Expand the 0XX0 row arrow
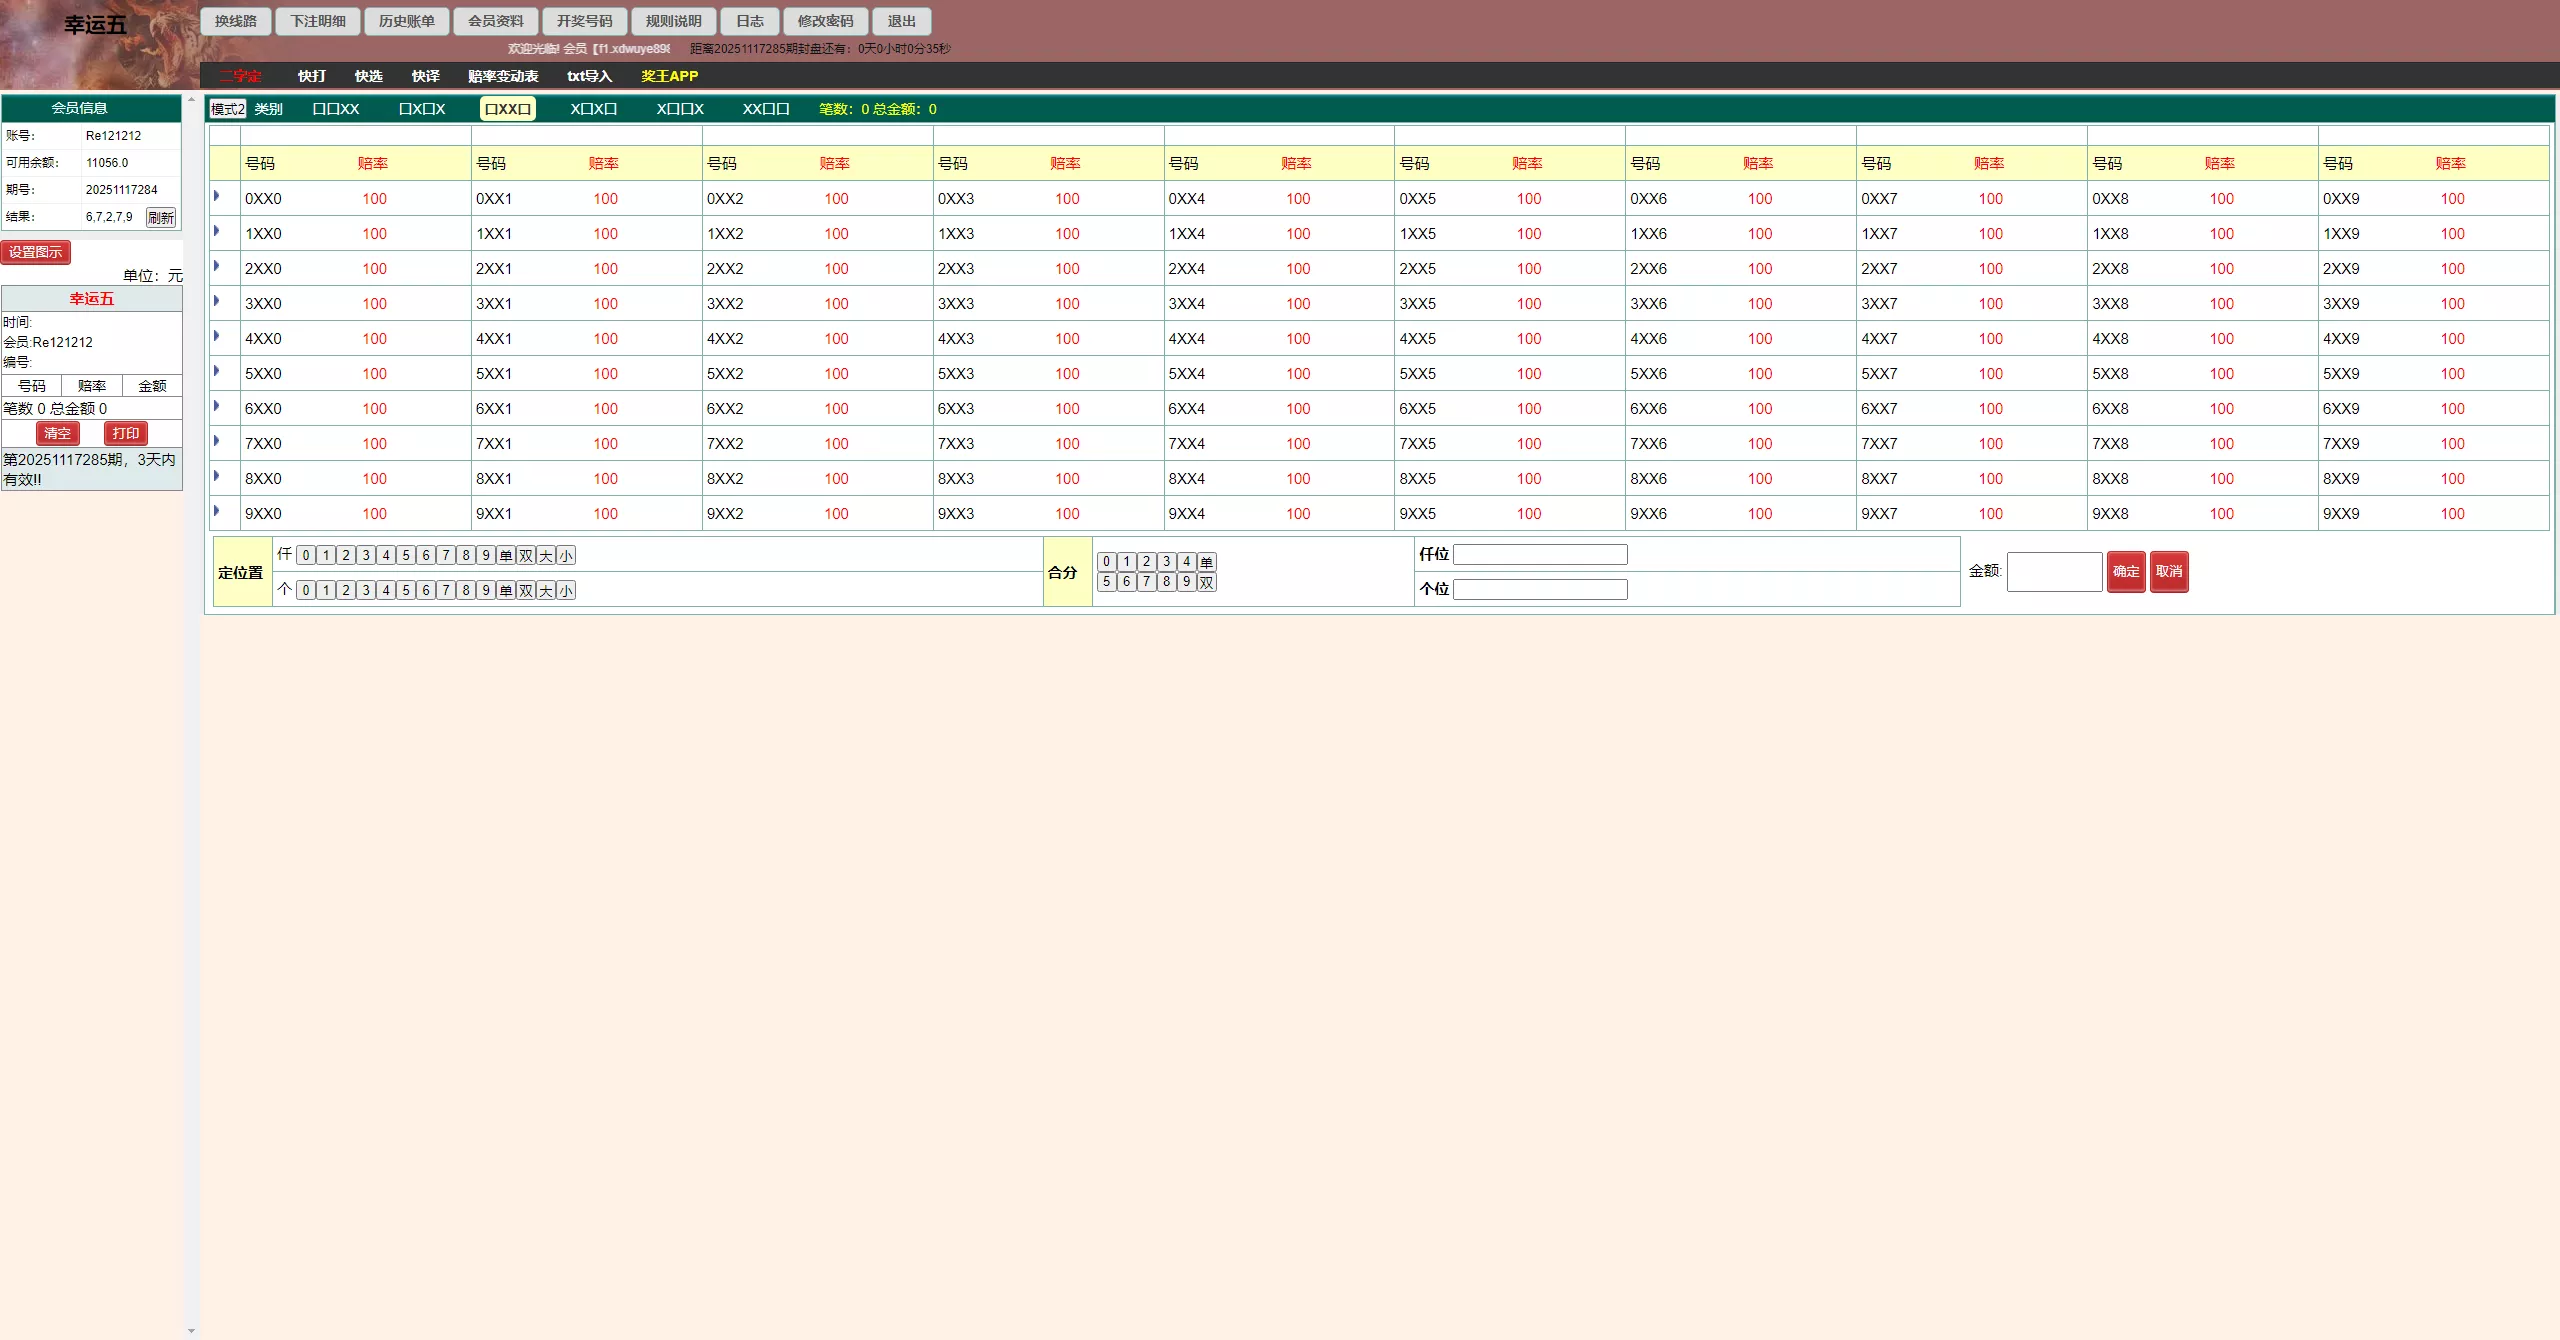The width and height of the screenshot is (2560, 1340). 216,196
